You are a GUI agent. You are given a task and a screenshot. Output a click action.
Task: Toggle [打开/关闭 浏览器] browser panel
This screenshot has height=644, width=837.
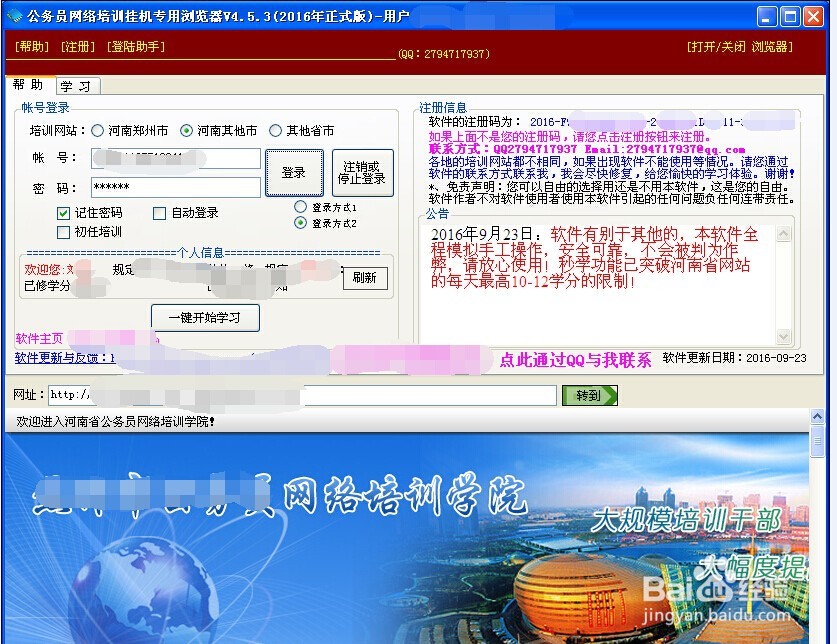tap(739, 46)
